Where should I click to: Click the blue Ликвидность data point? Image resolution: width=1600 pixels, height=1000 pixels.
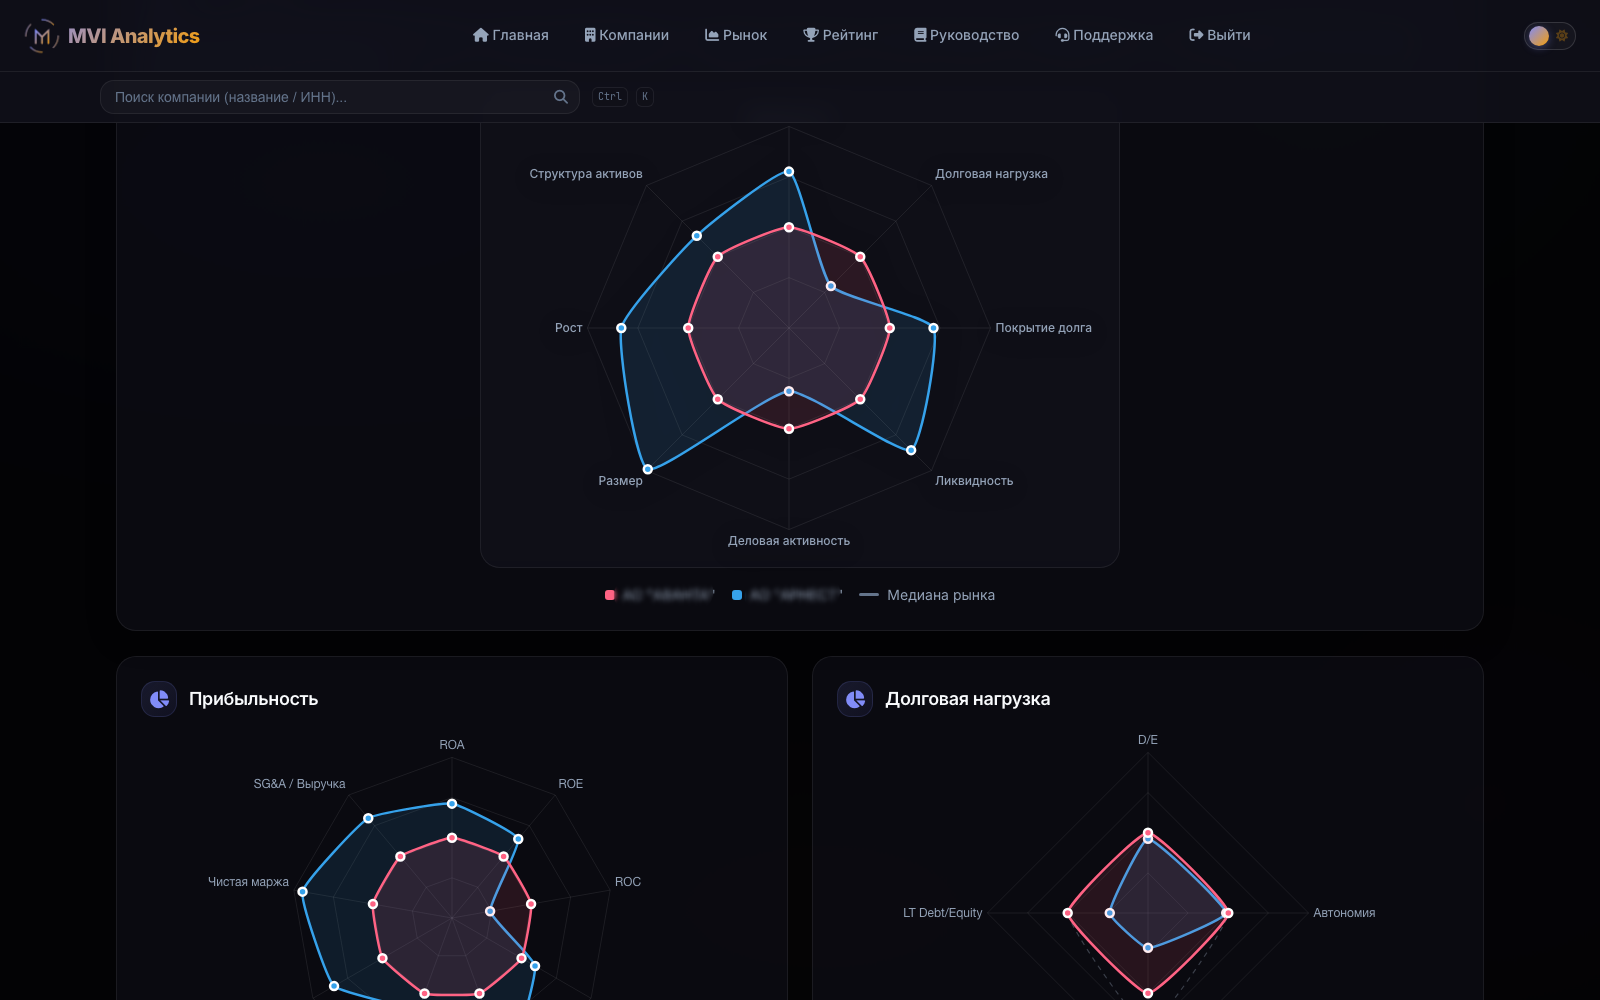911,450
